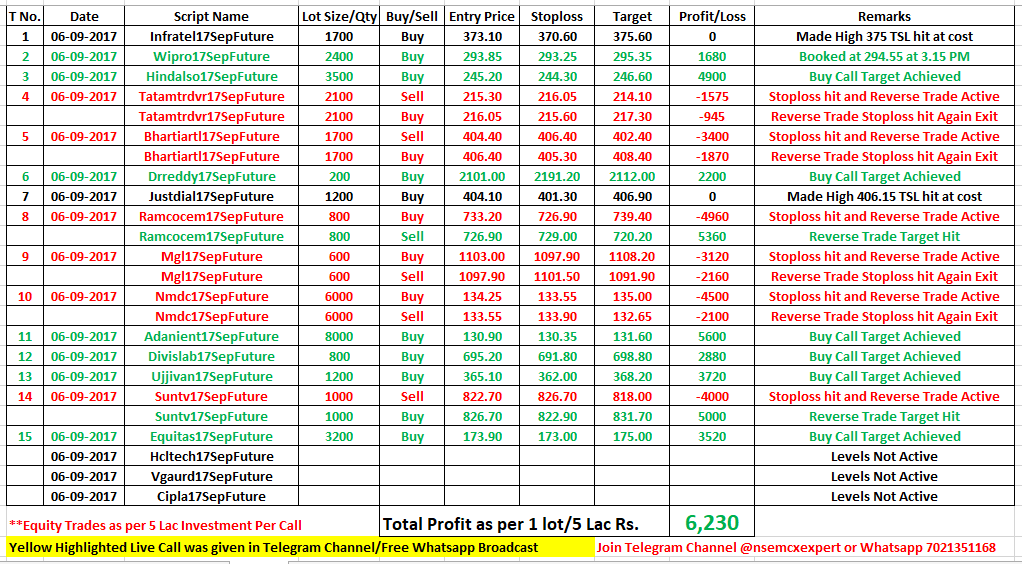Select the stoploss value 691.80
The image size is (1022, 564).
[557, 357]
